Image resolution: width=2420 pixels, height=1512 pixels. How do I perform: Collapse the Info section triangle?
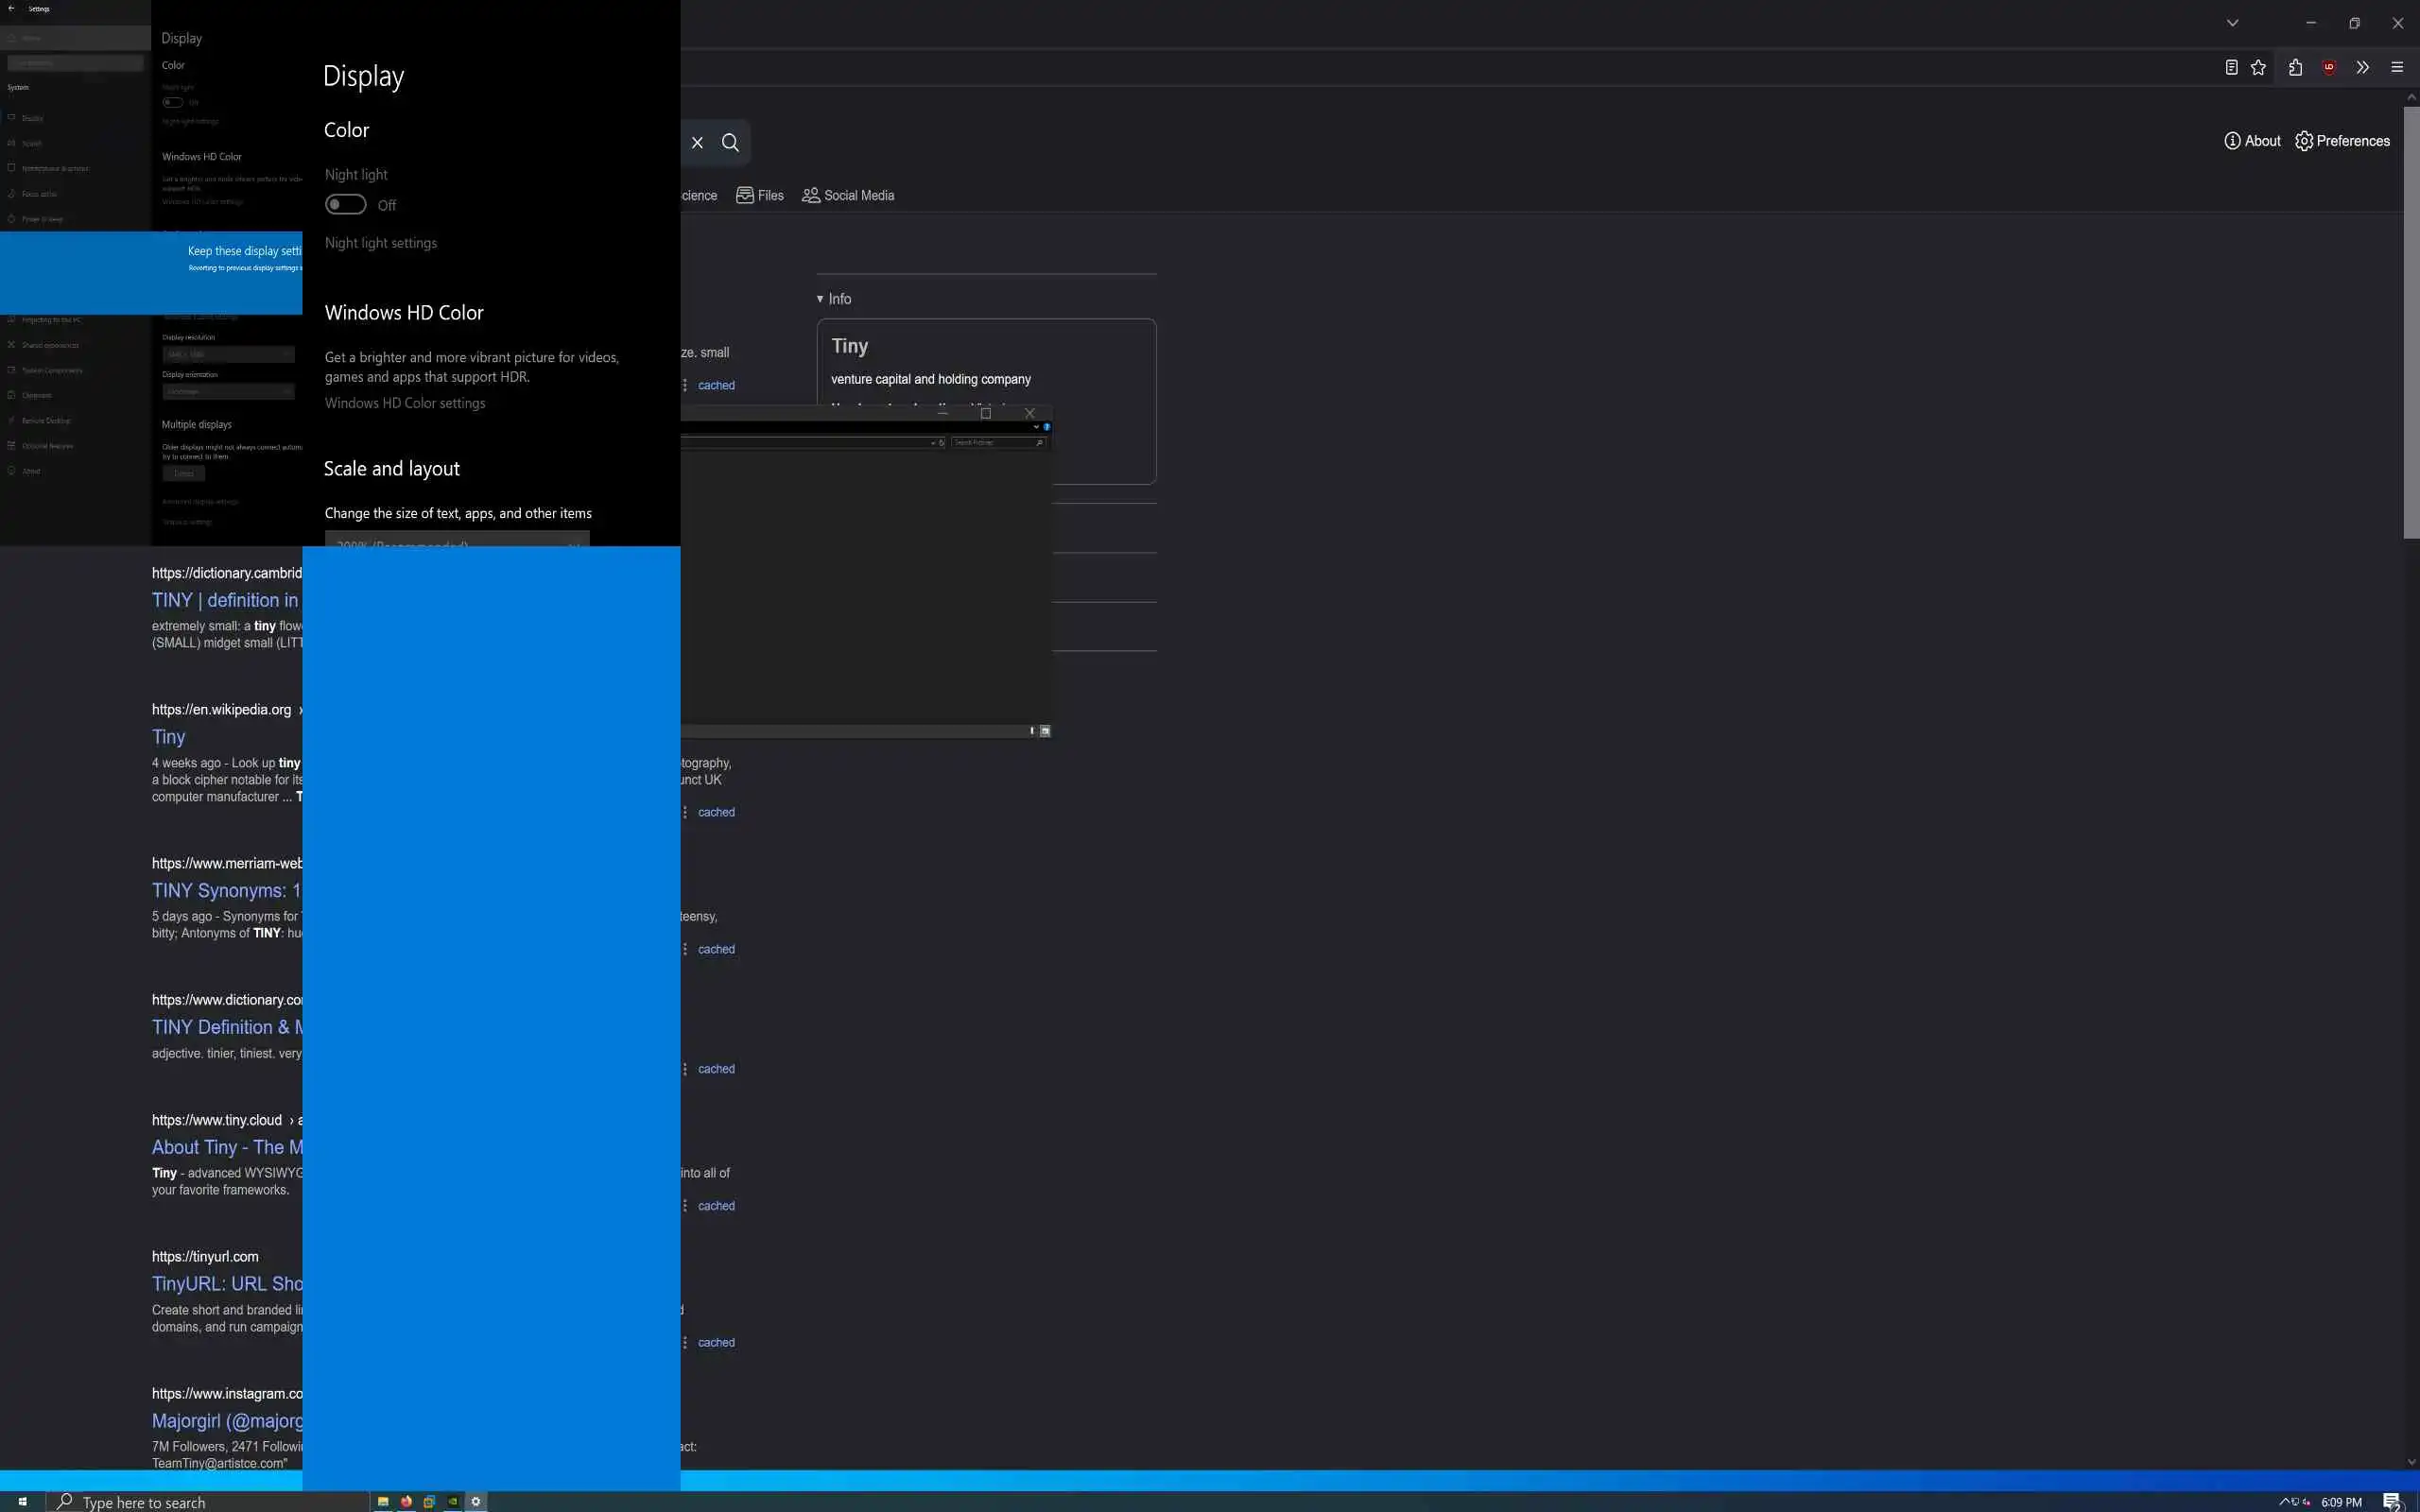820,299
